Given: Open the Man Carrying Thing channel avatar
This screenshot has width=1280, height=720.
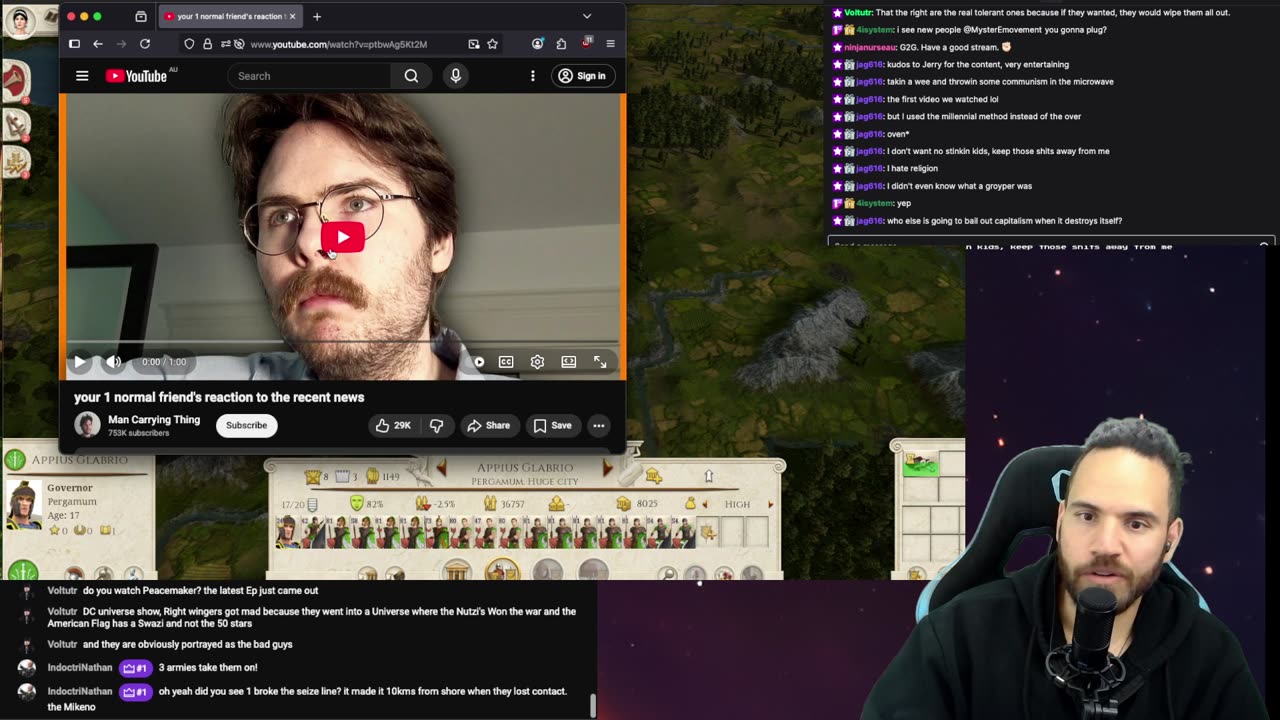Looking at the screenshot, I should [x=87, y=425].
